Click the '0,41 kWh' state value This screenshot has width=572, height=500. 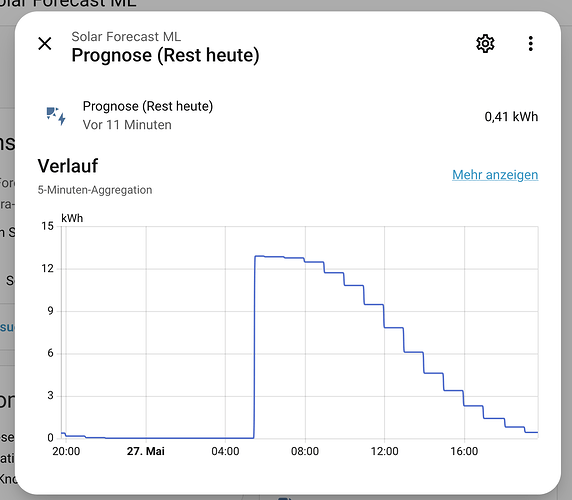click(511, 117)
